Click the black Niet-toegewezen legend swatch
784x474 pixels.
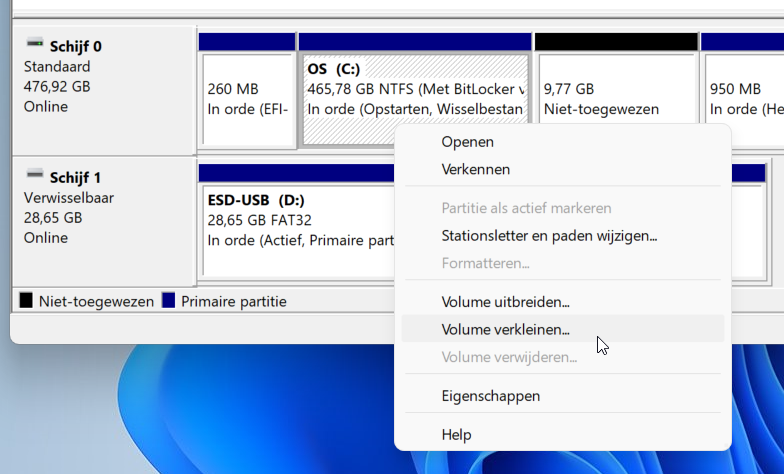26,300
